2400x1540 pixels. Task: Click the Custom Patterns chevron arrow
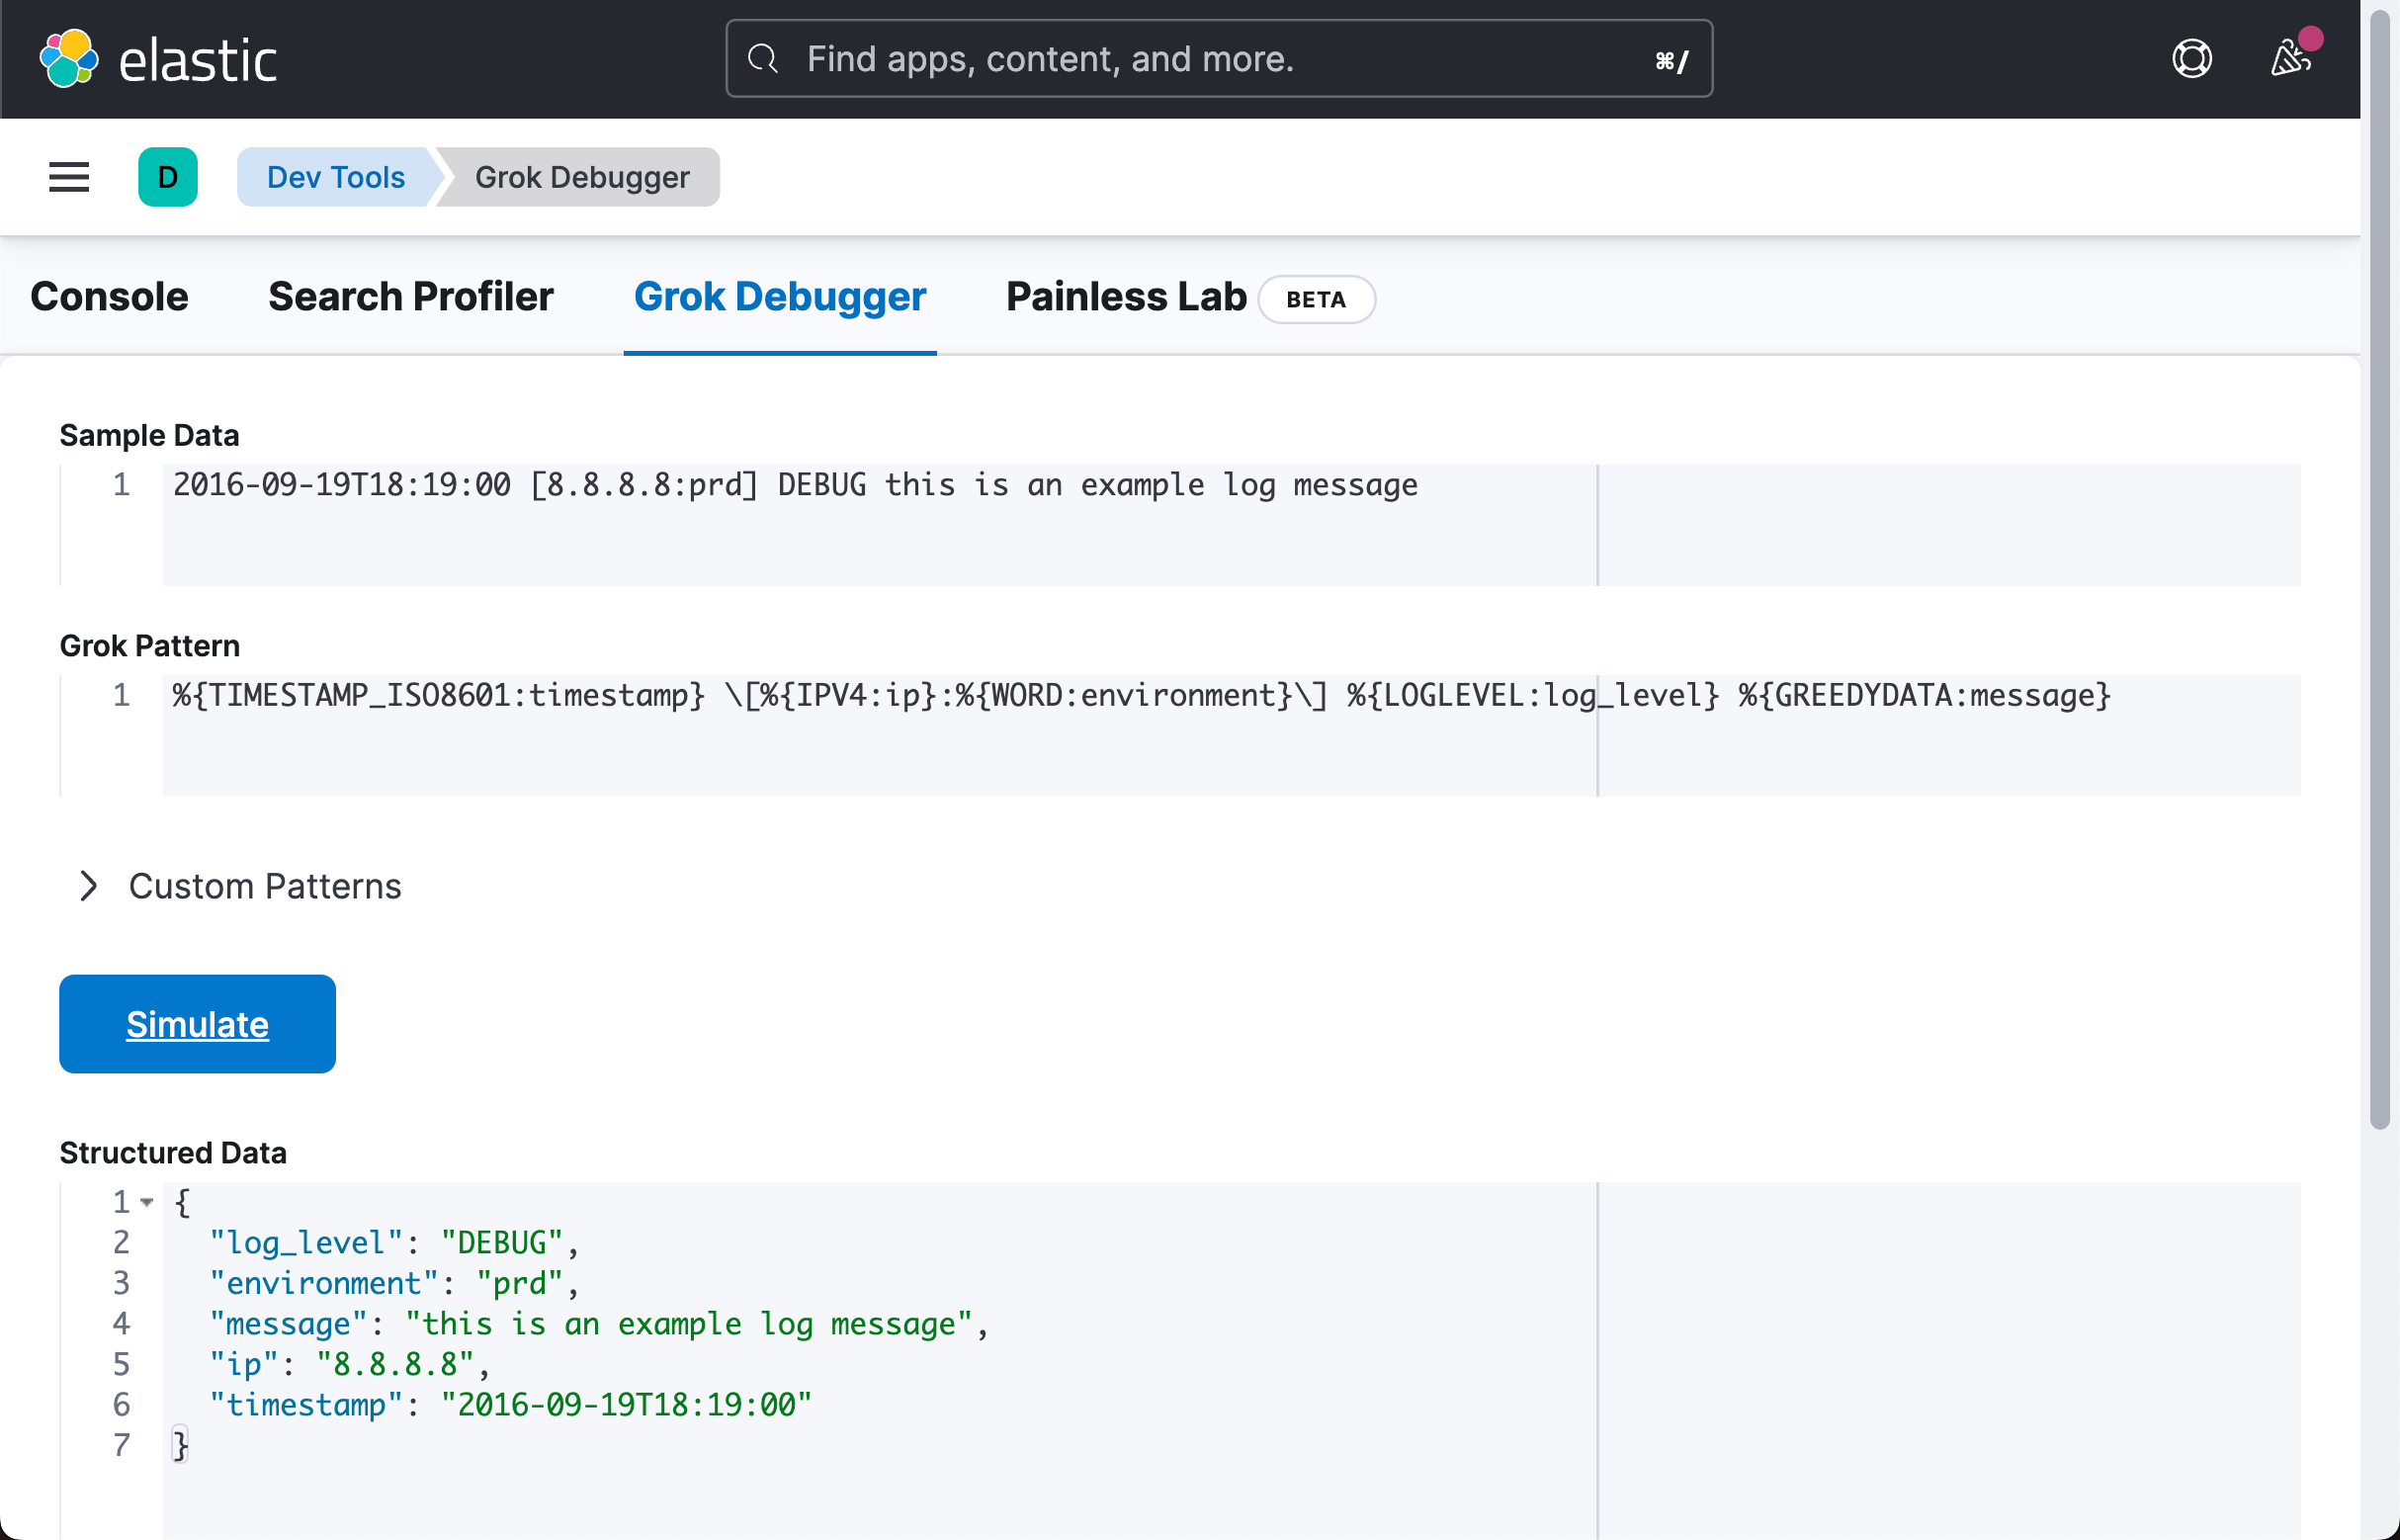pyautogui.click(x=88, y=886)
